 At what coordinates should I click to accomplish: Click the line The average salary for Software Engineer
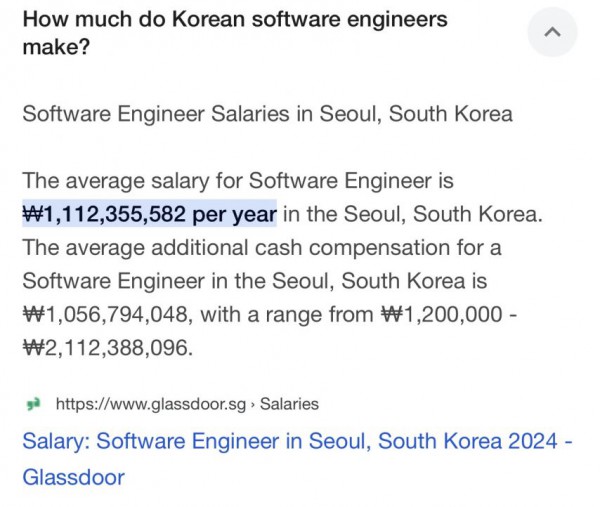pos(238,181)
